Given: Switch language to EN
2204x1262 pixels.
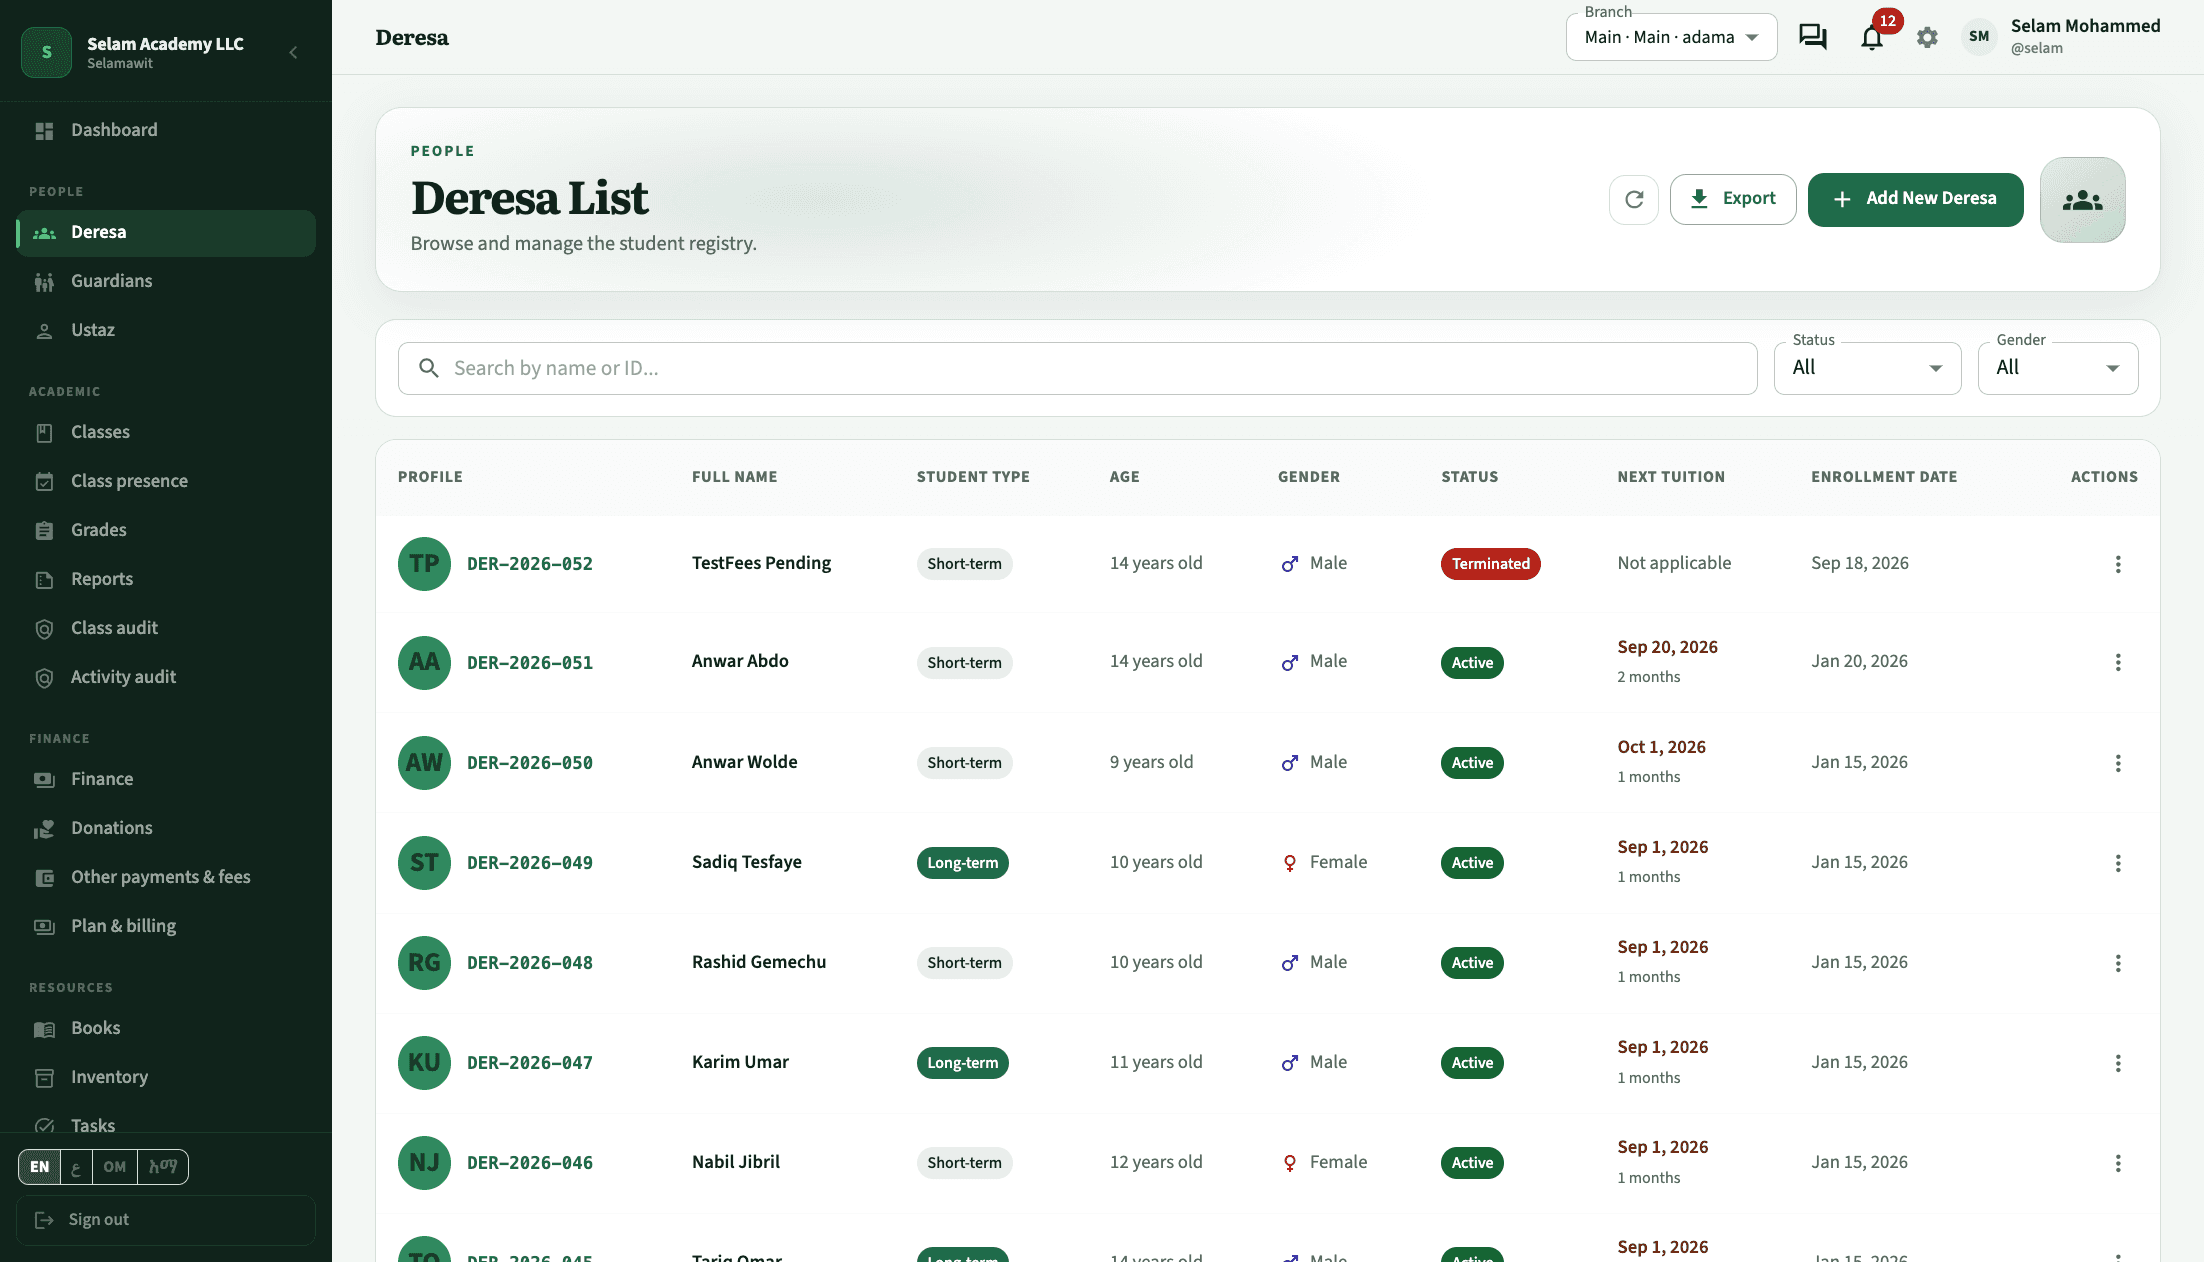Looking at the screenshot, I should (x=40, y=1167).
